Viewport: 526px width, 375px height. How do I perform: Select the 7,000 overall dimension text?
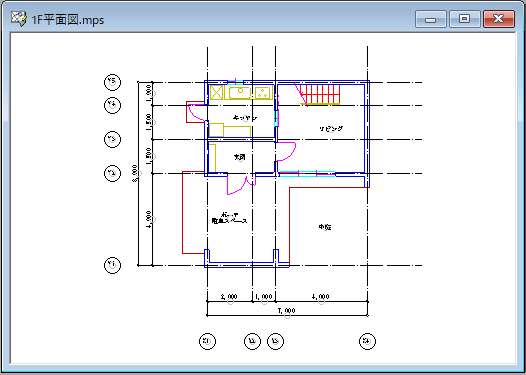[x=286, y=311]
